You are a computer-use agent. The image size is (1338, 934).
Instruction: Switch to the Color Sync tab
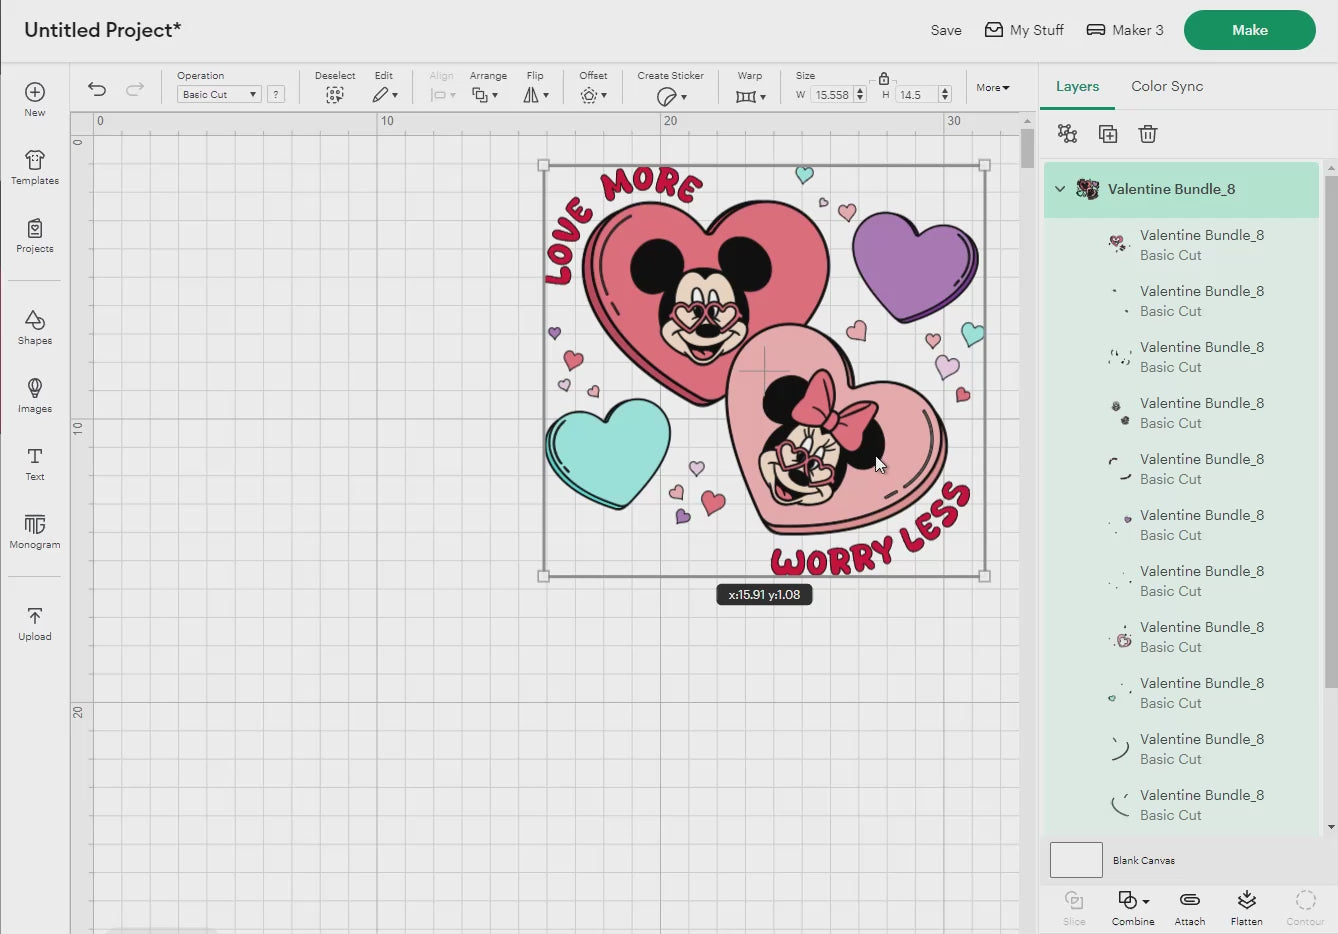[1167, 86]
